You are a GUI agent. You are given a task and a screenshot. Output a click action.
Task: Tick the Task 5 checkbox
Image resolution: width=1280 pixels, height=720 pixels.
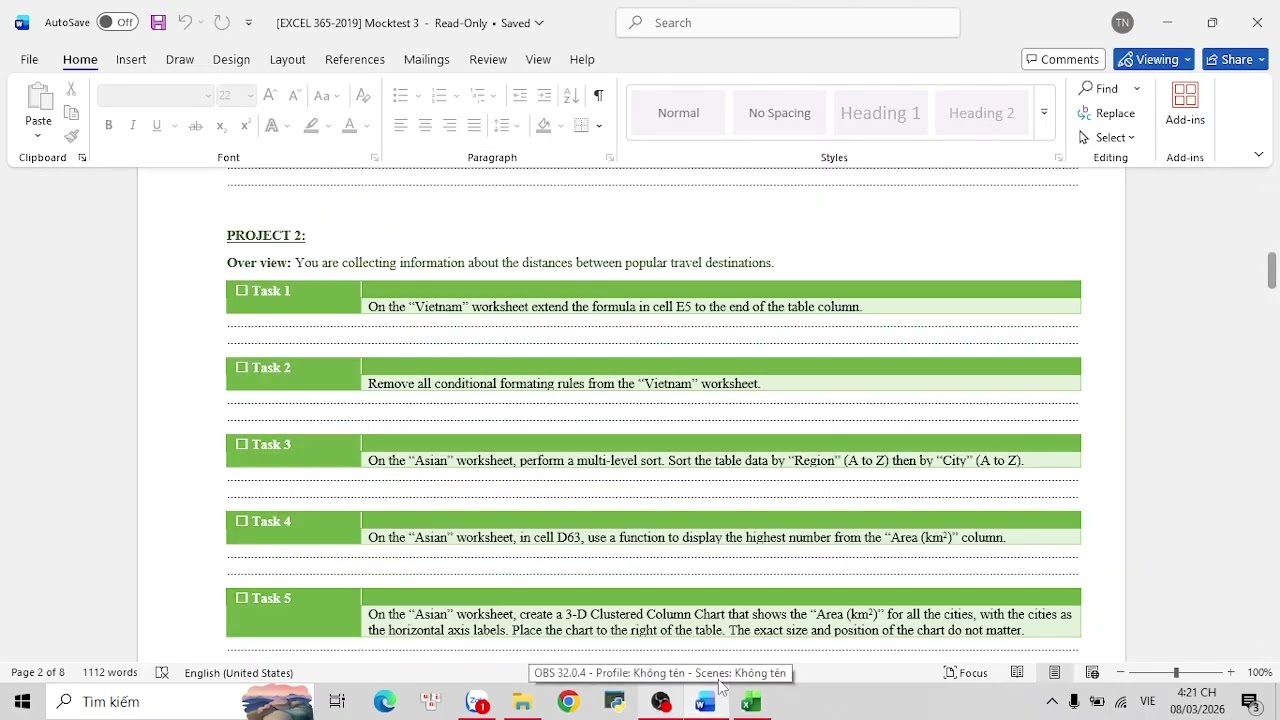[x=242, y=598]
